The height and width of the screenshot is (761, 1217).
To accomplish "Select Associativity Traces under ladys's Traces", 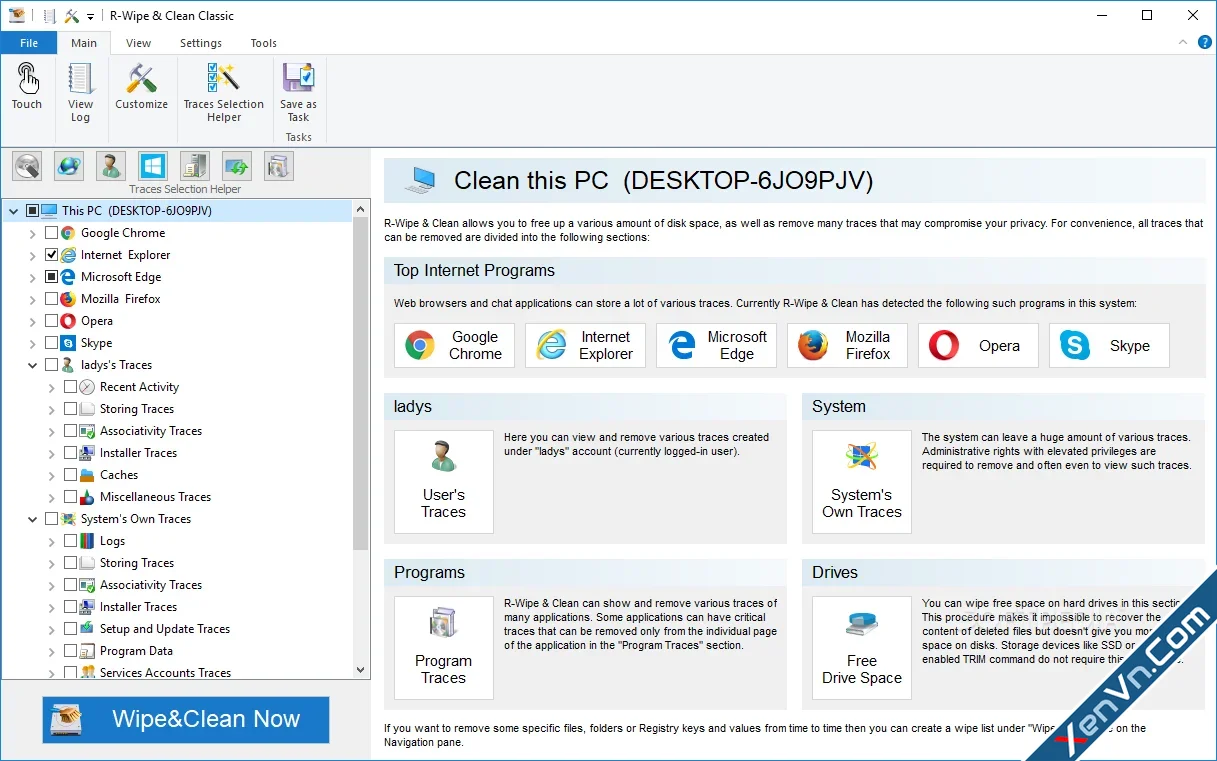I will click(x=151, y=431).
